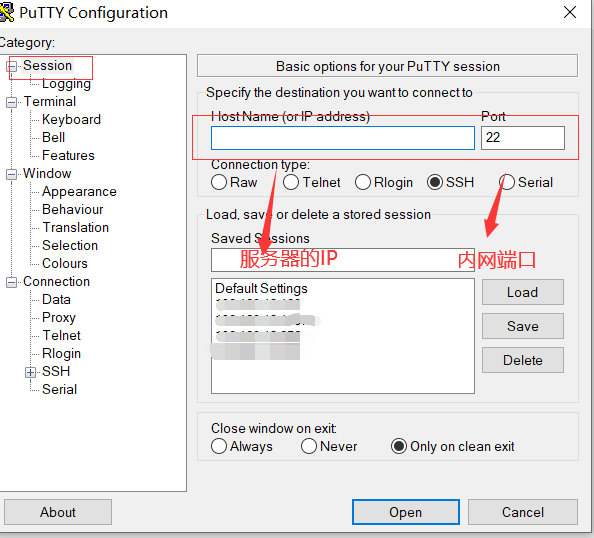Click the Open button to connect
Viewport: 594px width, 538px height.
[x=406, y=512]
